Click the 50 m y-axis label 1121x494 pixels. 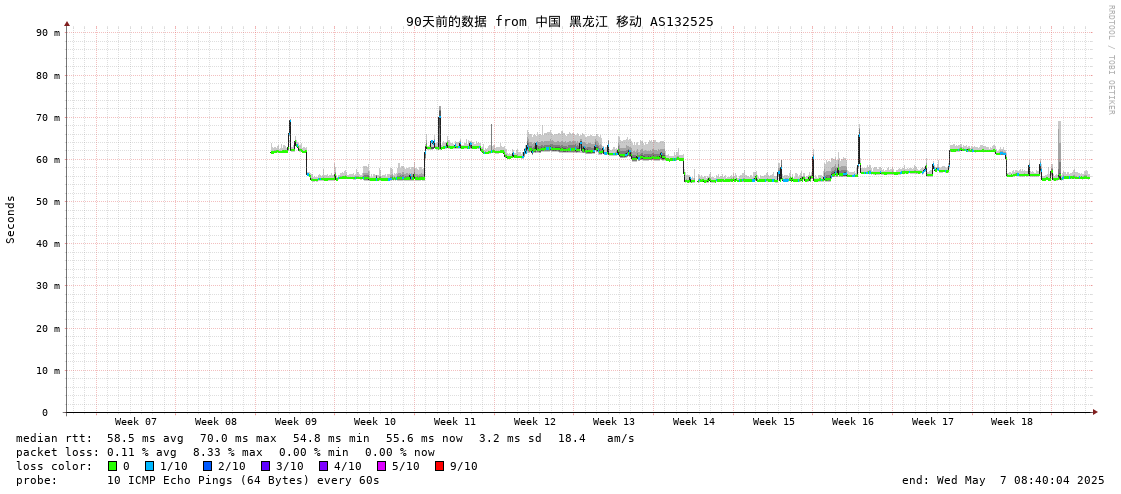[47, 202]
